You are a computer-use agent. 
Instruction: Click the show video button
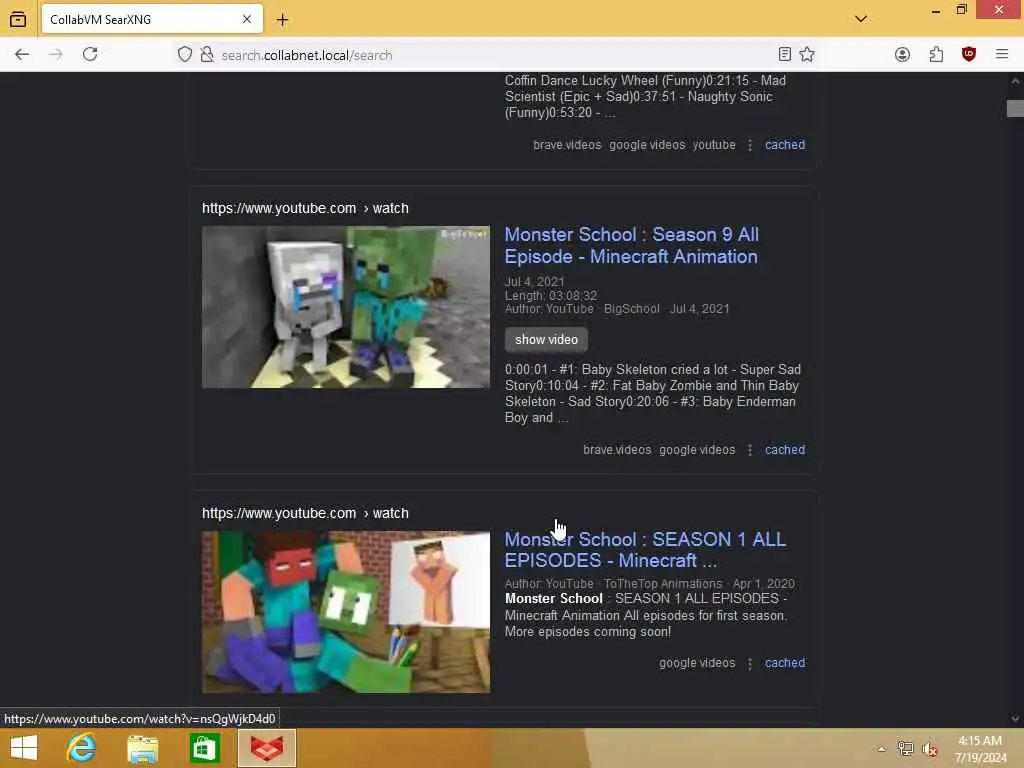point(546,340)
